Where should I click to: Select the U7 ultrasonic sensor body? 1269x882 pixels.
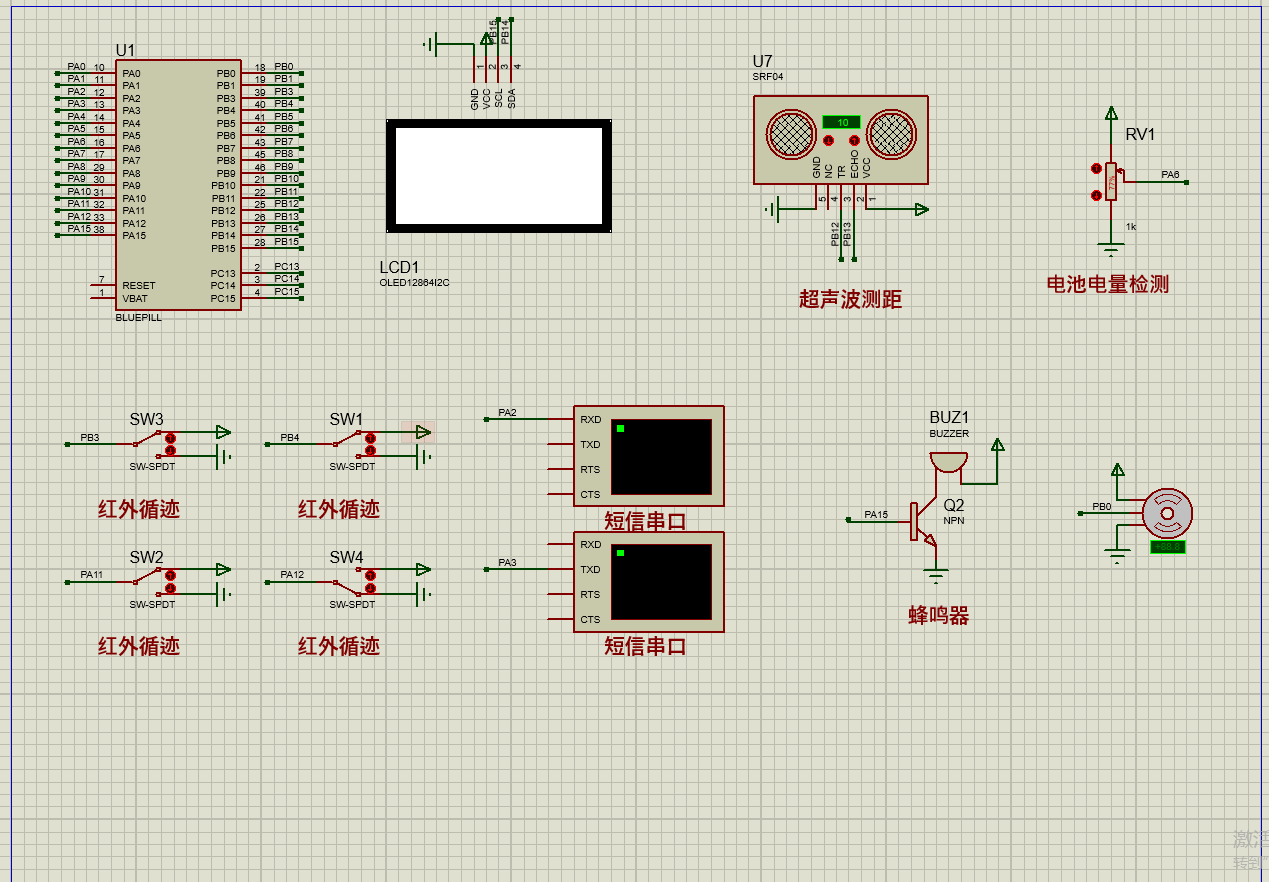841,140
